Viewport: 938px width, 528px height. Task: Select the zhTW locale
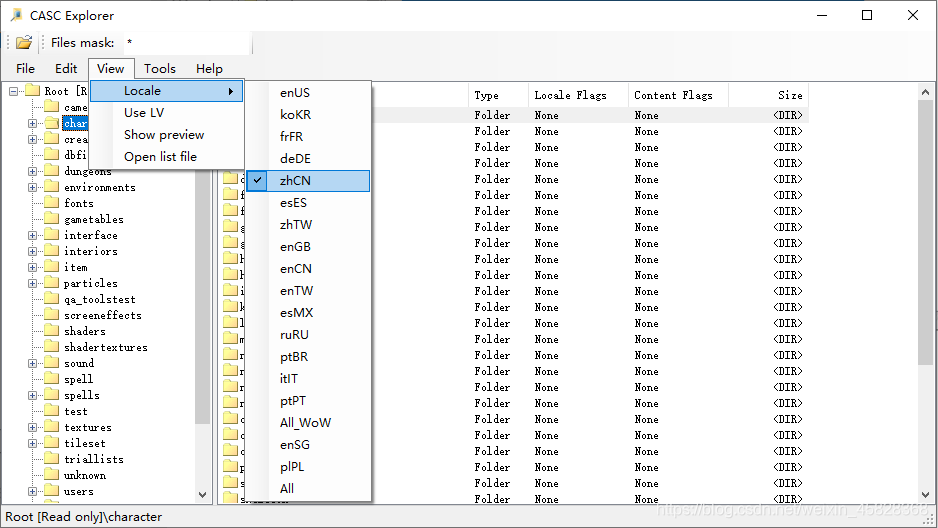pos(308,224)
